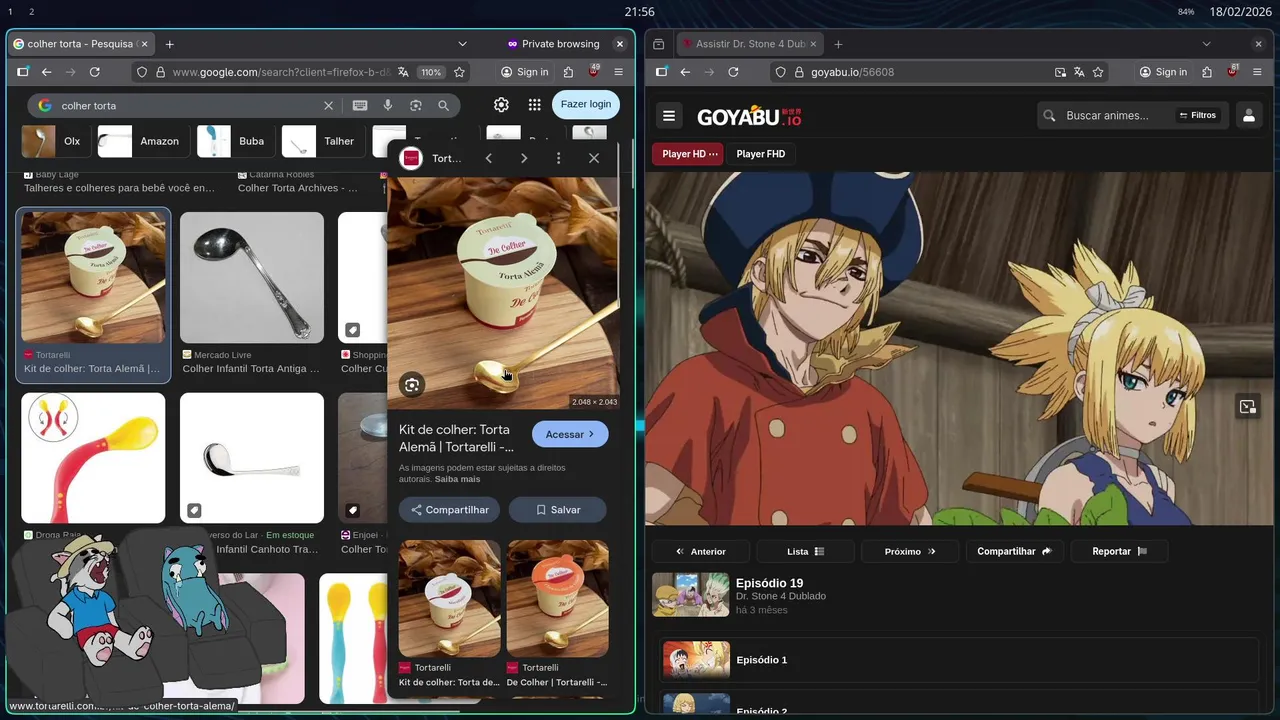Click the Goyabu address bar URL

click(852, 72)
